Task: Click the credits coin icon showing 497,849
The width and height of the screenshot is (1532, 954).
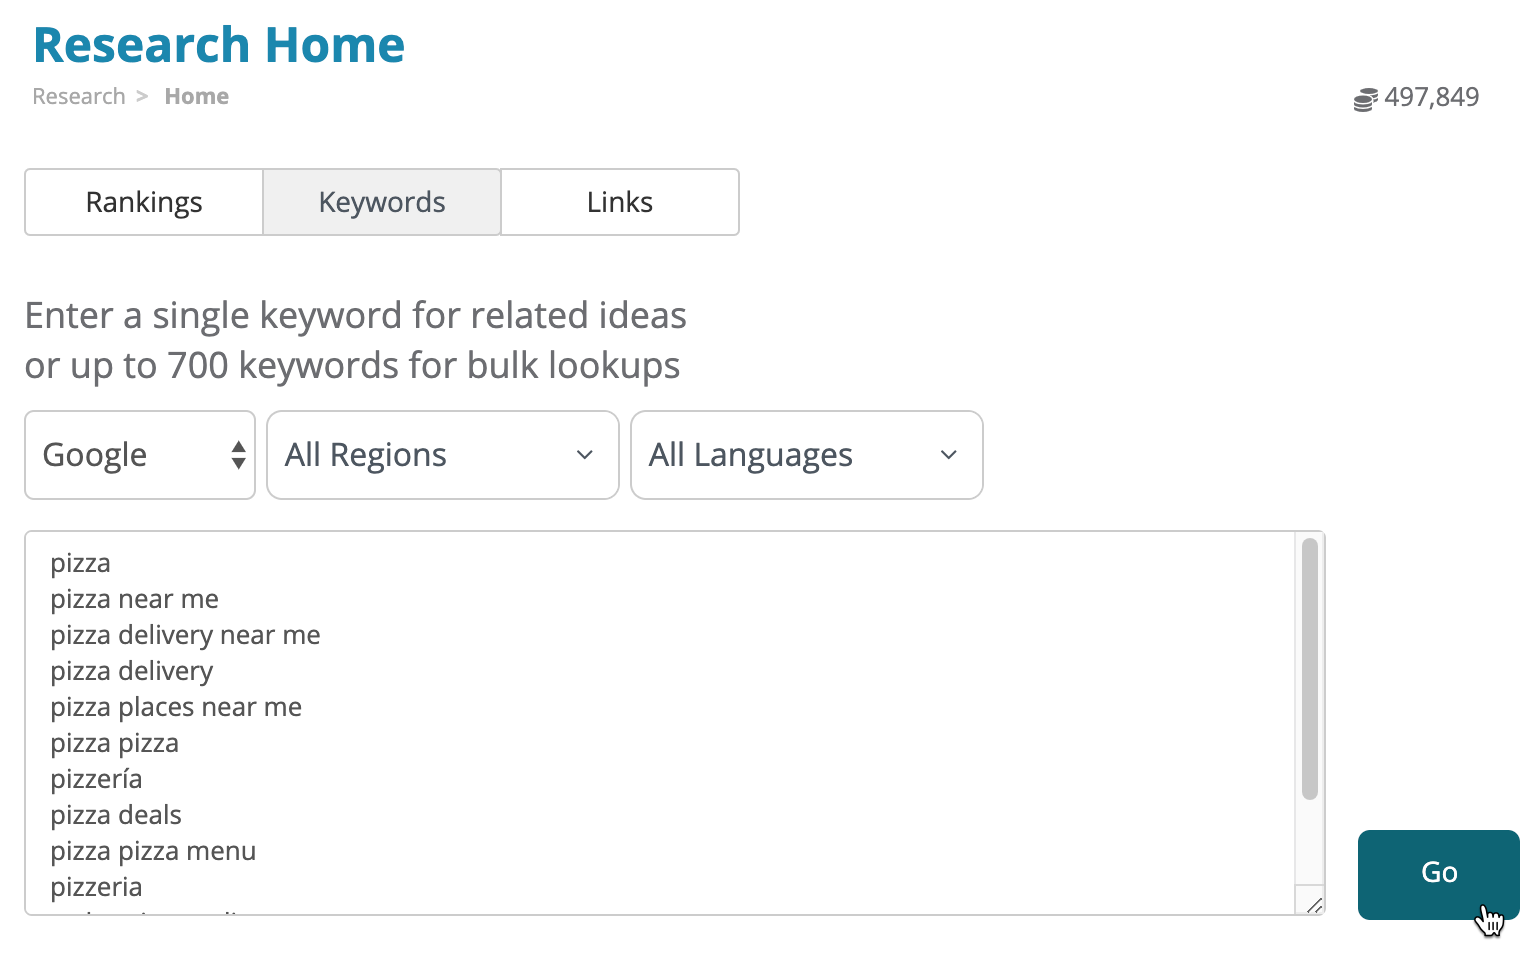Action: coord(1364,97)
